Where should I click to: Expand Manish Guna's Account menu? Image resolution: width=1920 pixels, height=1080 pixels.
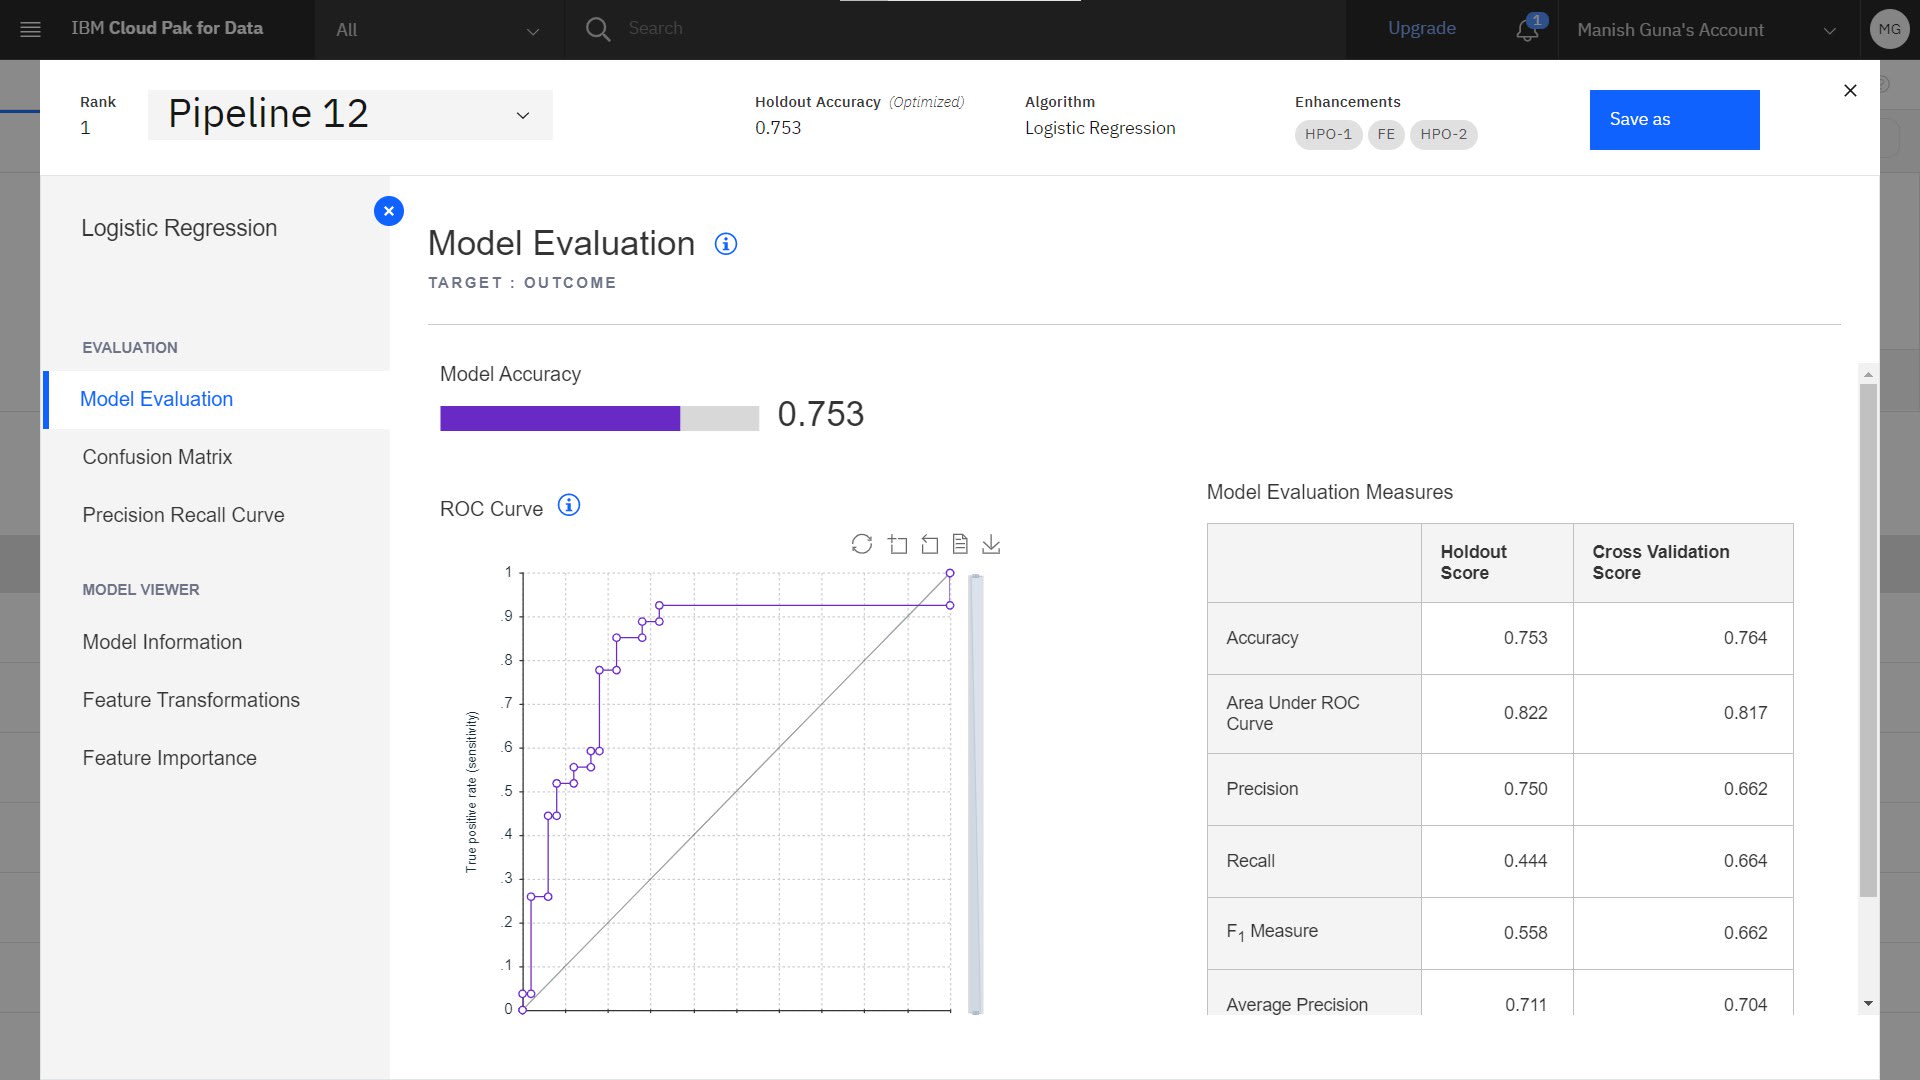tap(1706, 30)
